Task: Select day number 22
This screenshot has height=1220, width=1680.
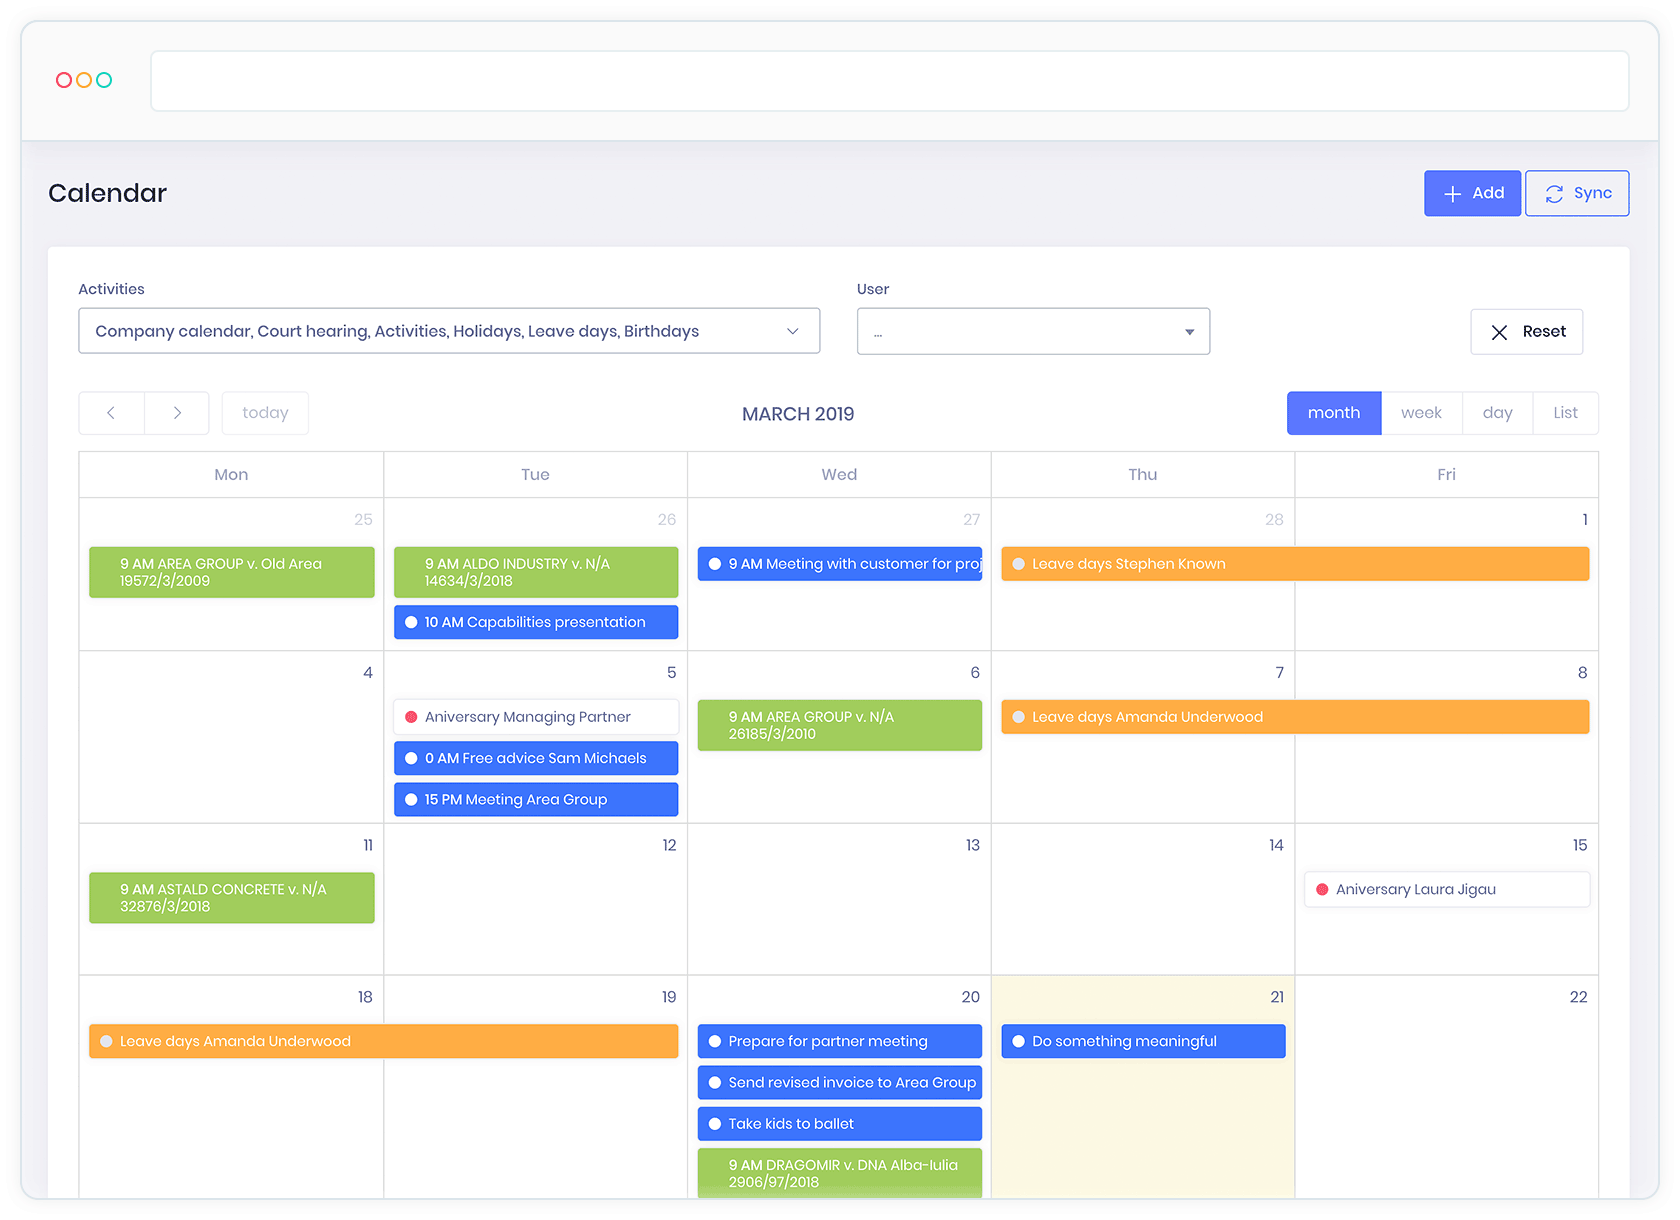Action: point(1578,997)
